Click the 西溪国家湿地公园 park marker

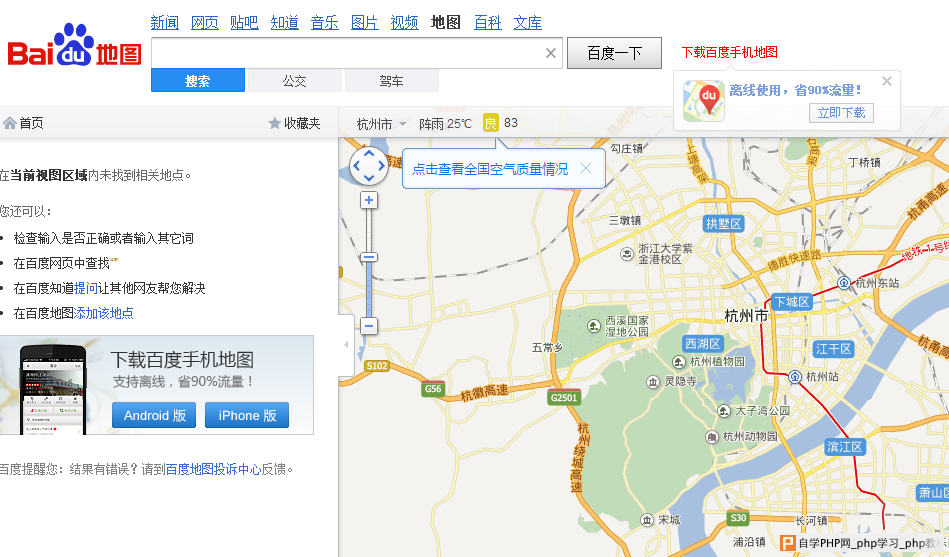594,326
